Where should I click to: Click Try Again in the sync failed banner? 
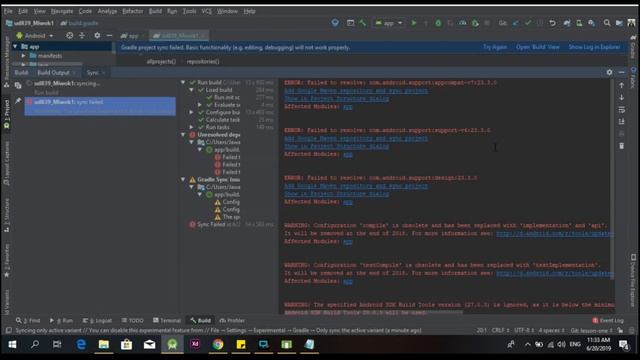pos(495,47)
